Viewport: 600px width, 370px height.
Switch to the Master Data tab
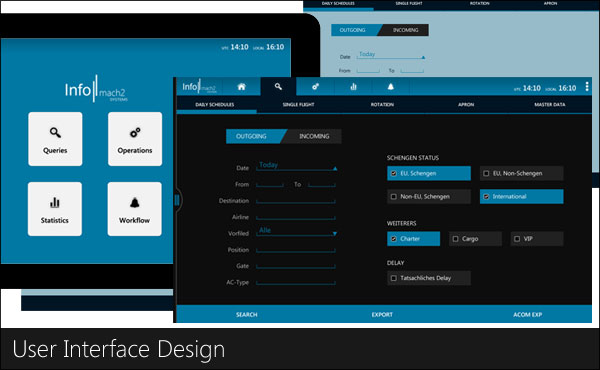tap(549, 104)
